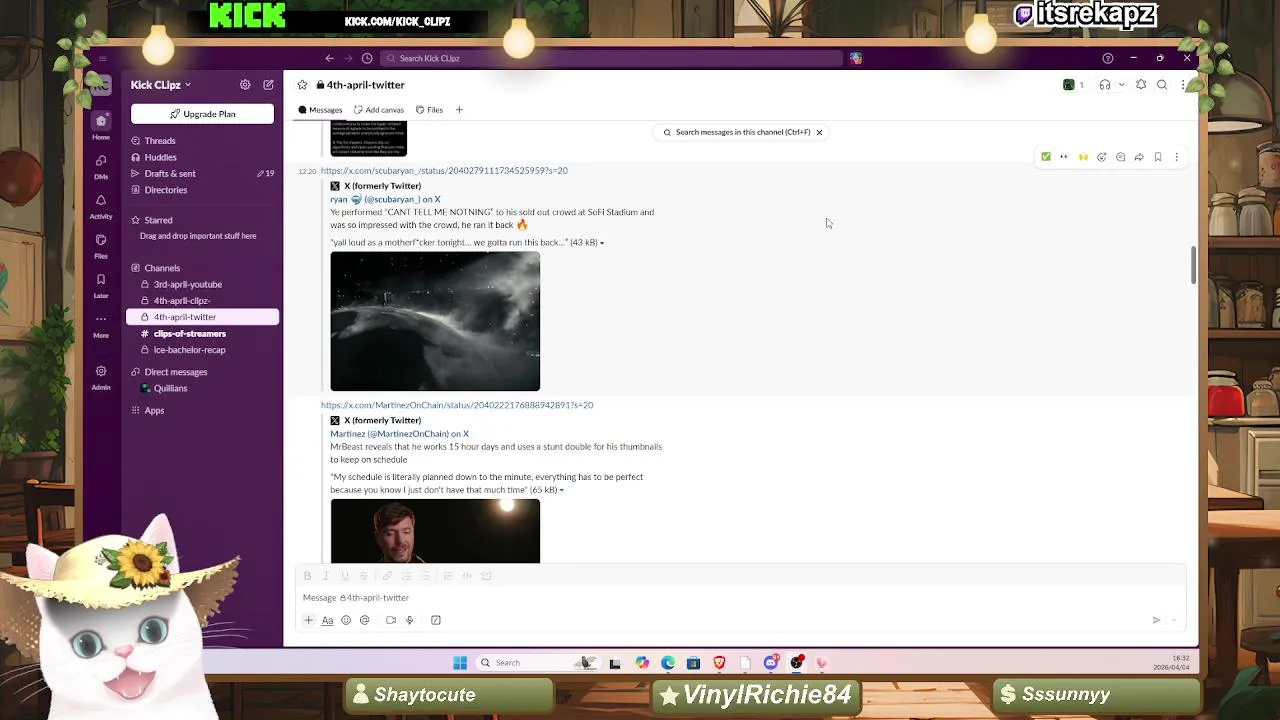Open Home in the Slack sidebar
The width and height of the screenshot is (1280, 720).
[101, 126]
